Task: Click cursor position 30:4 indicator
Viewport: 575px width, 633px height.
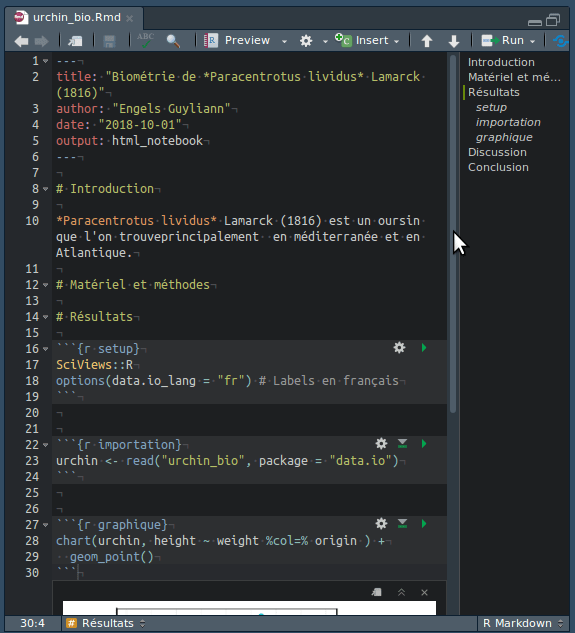Action: point(33,623)
